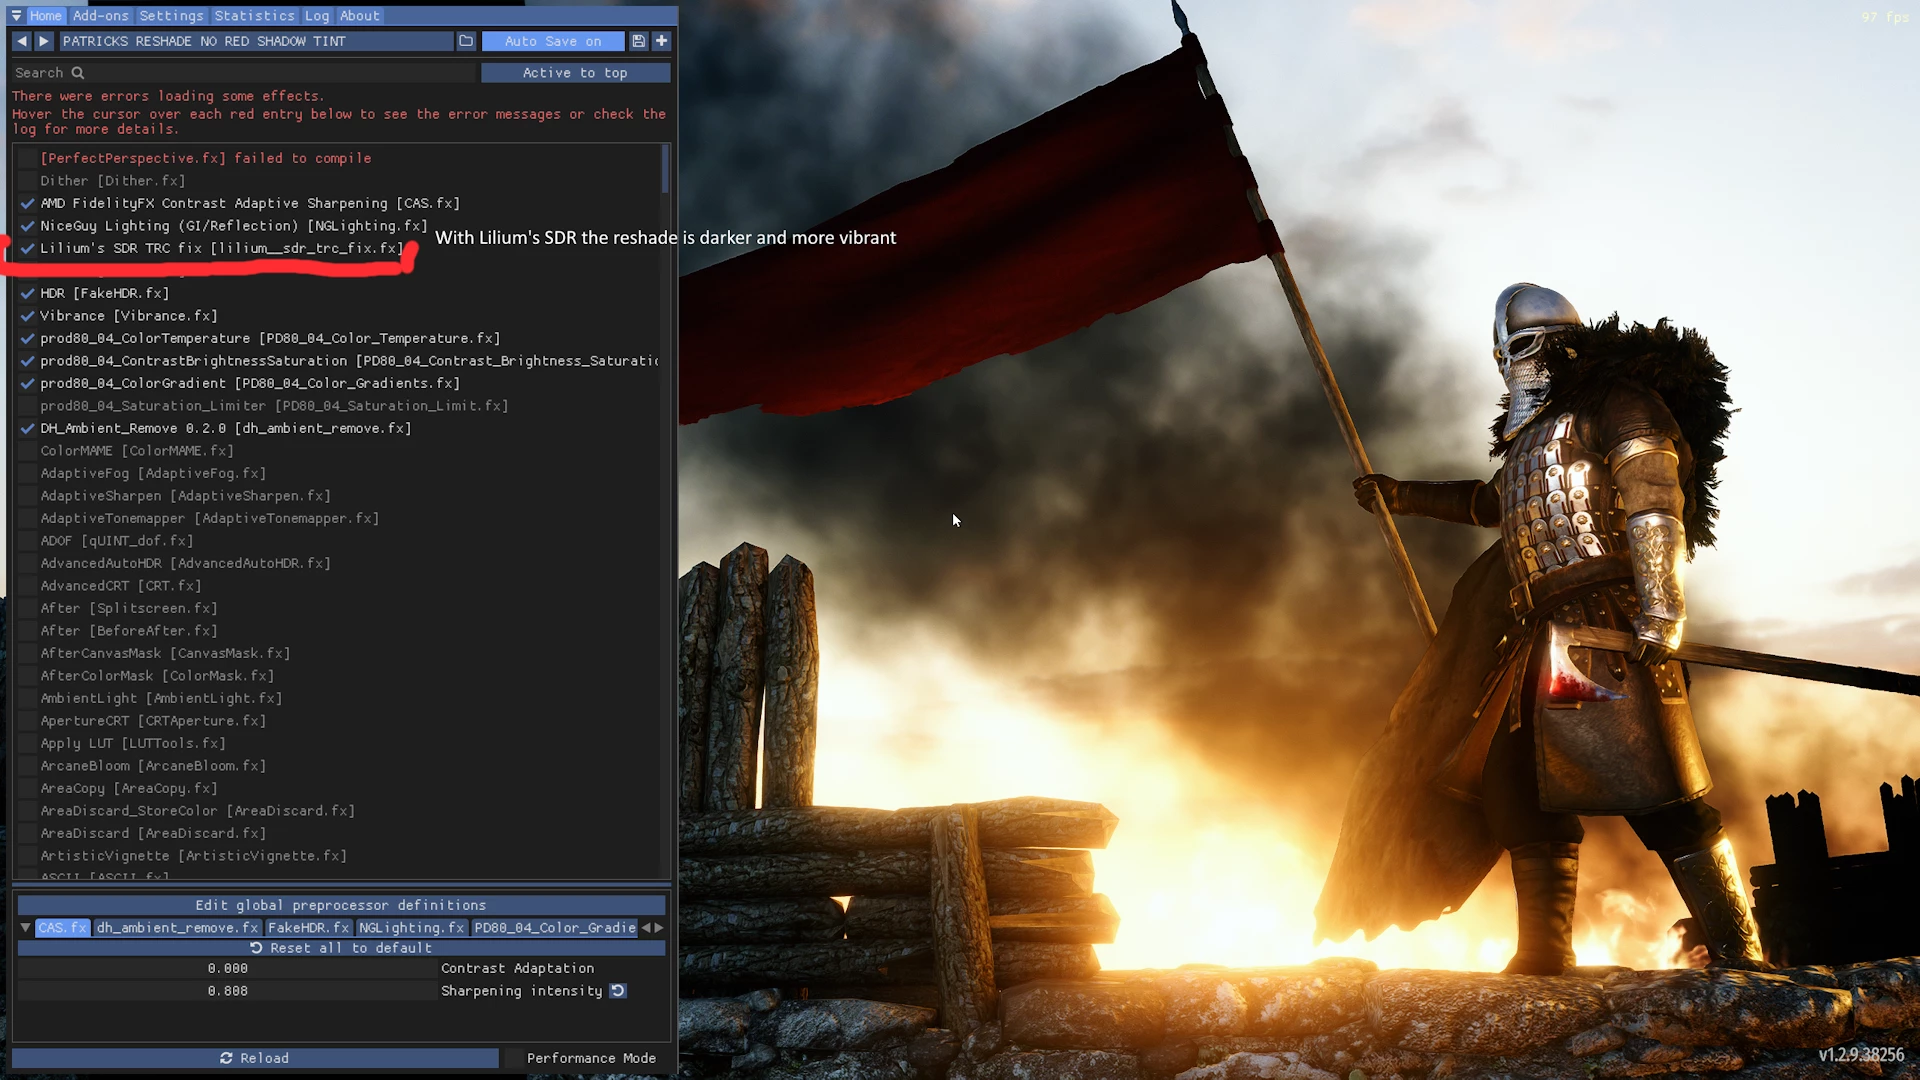Enable the ColorMAME effect checkbox
Viewport: 1920px width, 1080px height.
point(28,451)
